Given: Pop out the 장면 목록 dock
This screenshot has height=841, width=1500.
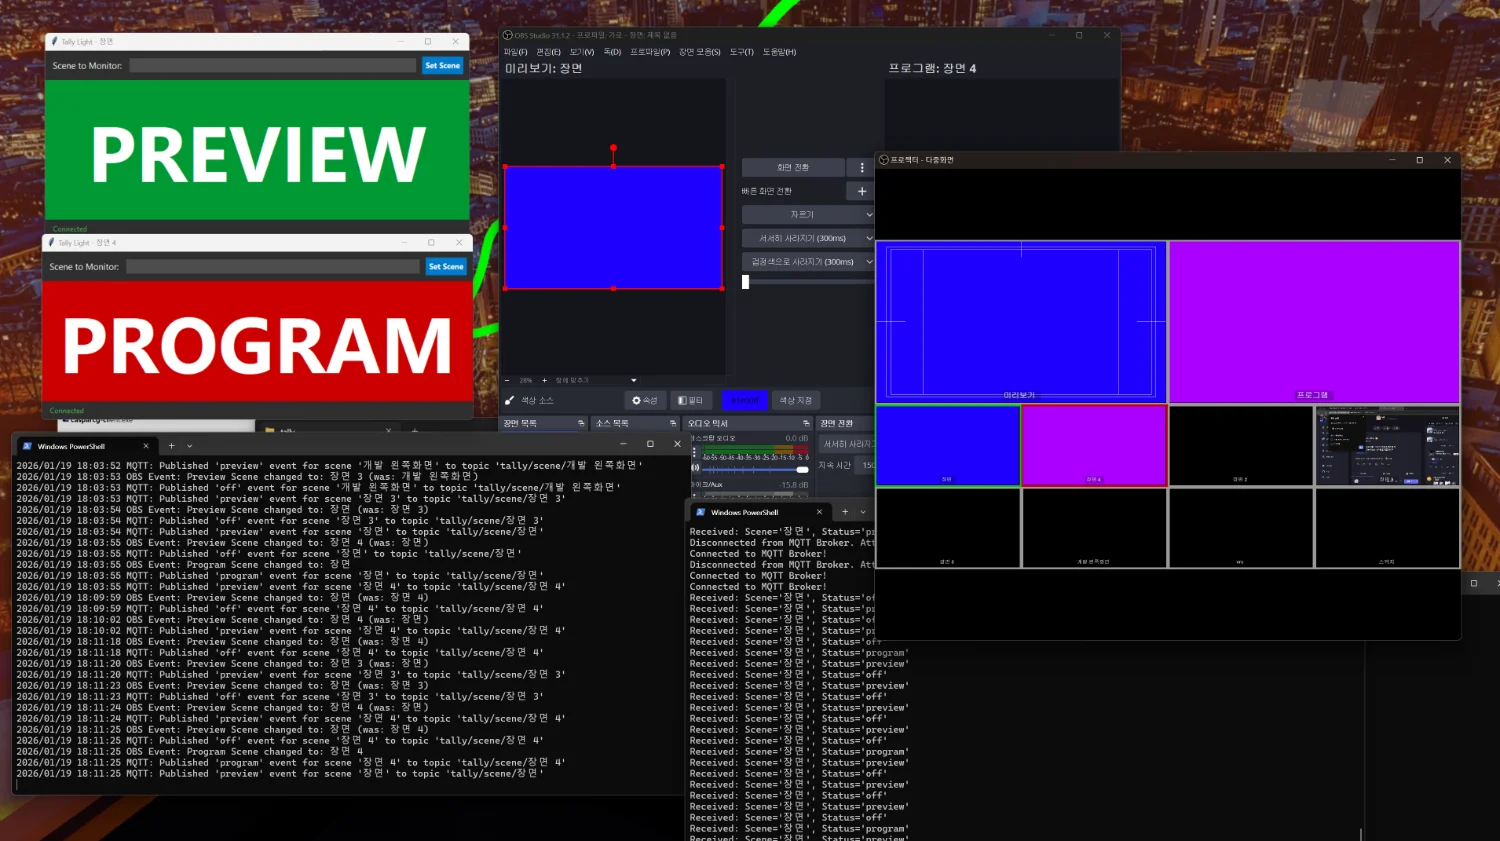Looking at the screenshot, I should pyautogui.click(x=581, y=423).
